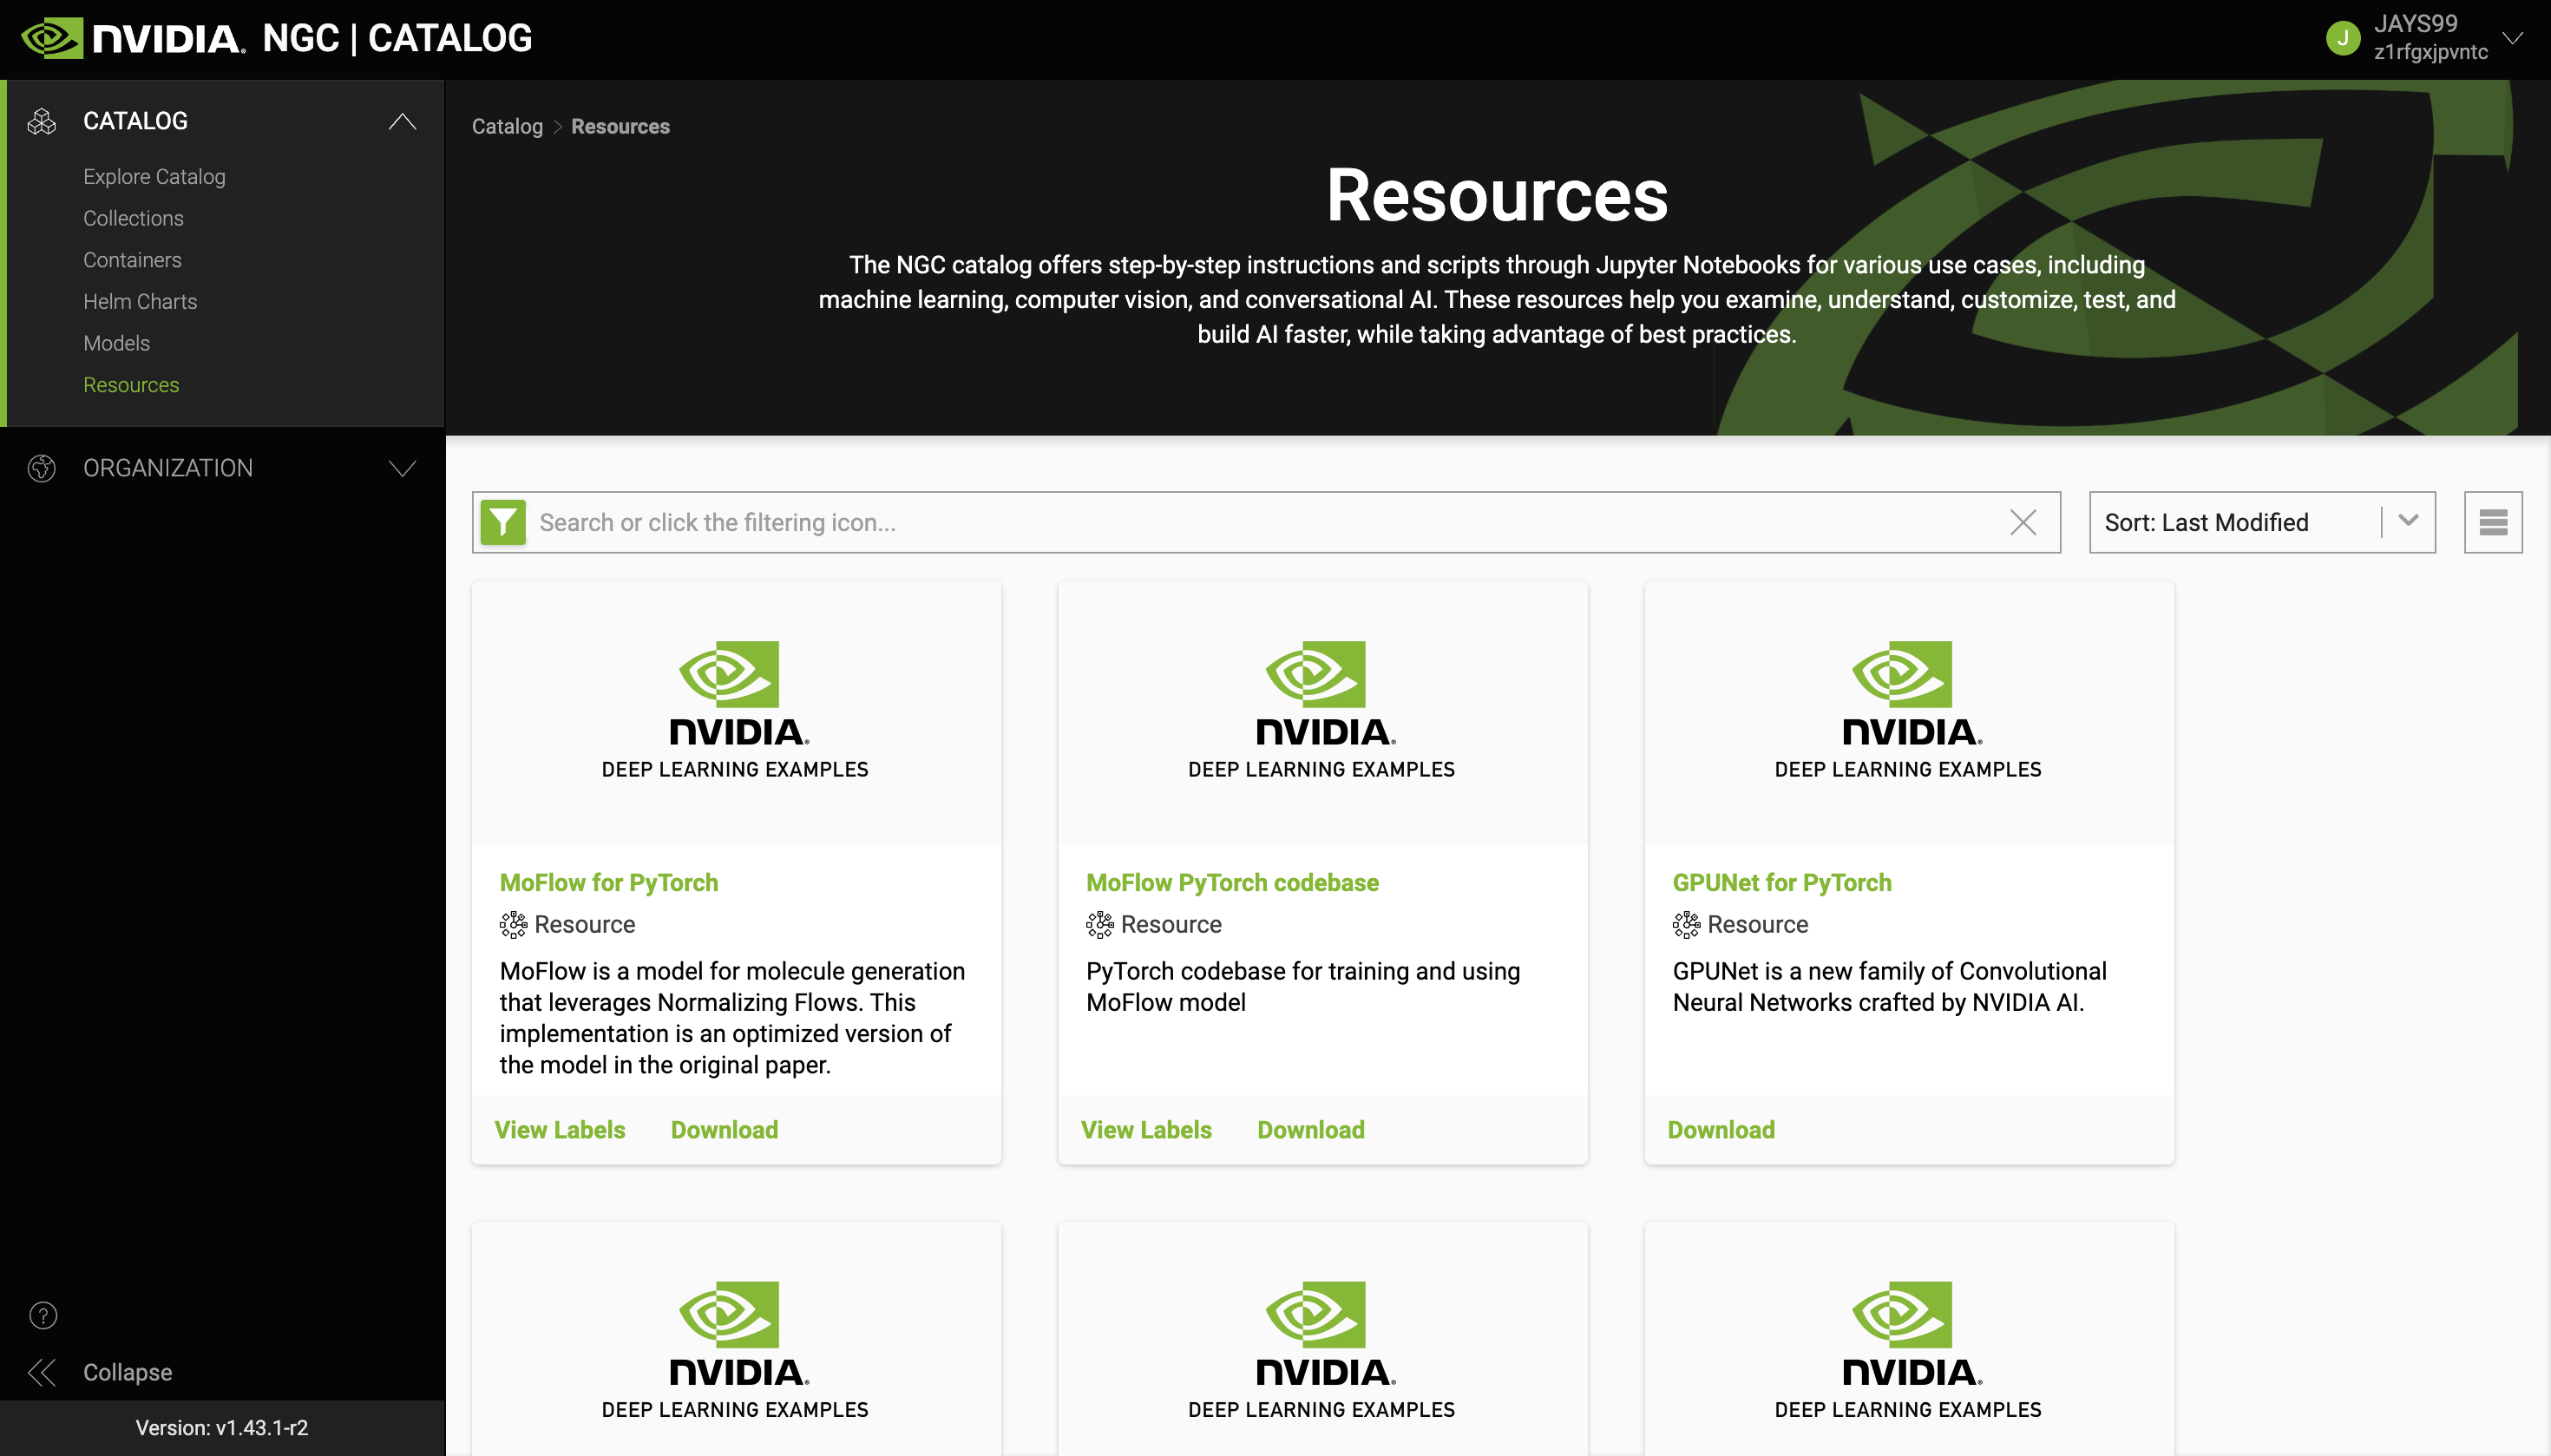Click the Catalog menu icon

[x=42, y=117]
